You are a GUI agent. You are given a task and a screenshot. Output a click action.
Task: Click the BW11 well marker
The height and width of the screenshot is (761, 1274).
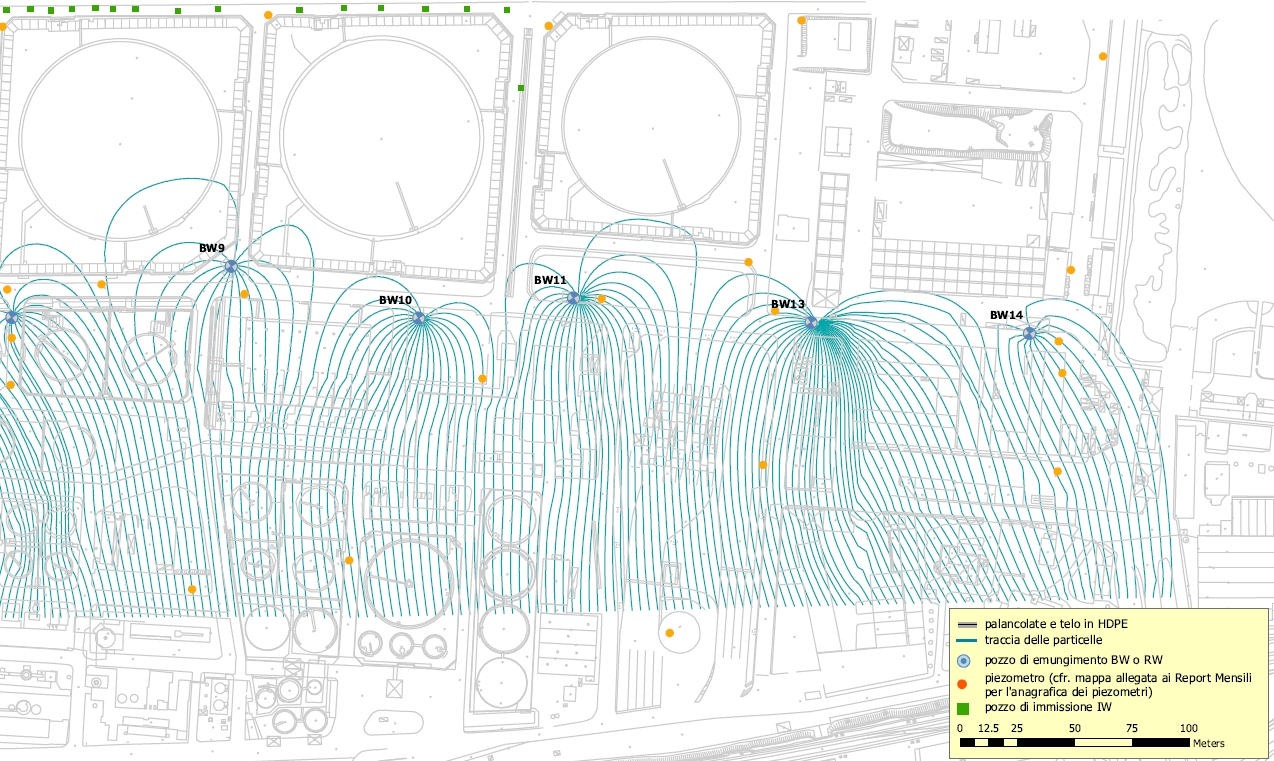point(574,298)
